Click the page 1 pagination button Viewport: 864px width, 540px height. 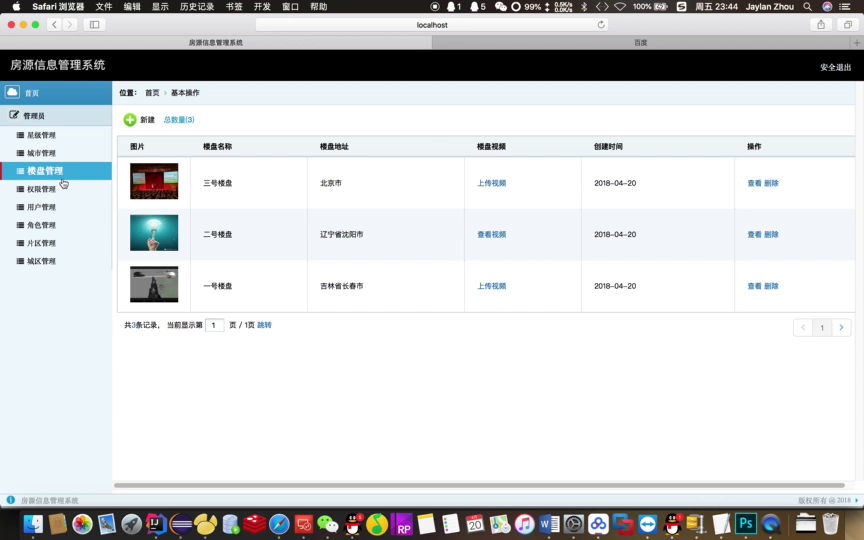click(822, 327)
